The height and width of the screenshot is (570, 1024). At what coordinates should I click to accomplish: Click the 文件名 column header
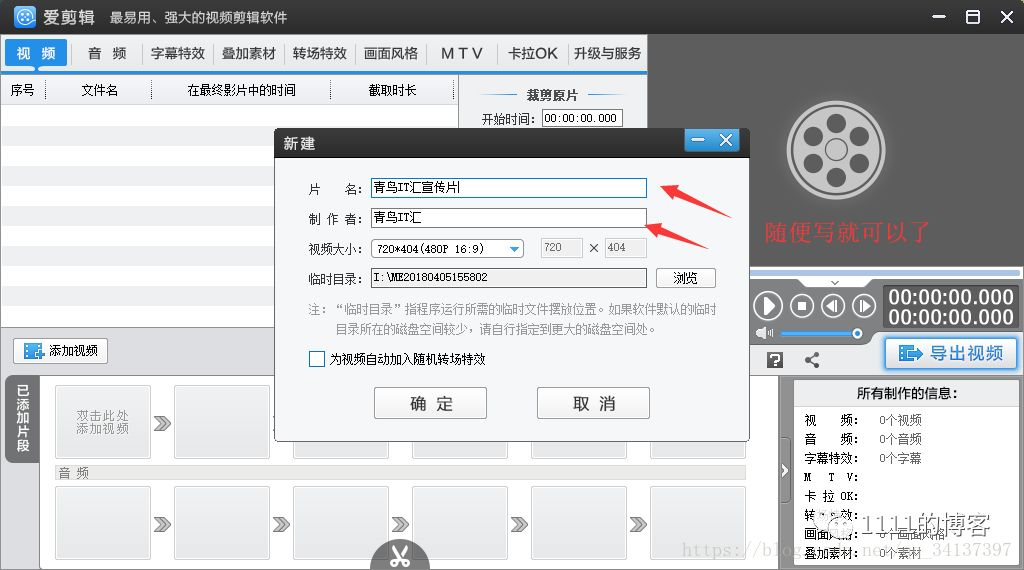(x=99, y=90)
